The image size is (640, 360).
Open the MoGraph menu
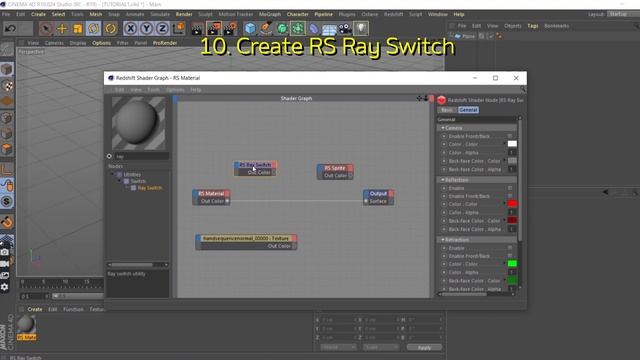270,14
